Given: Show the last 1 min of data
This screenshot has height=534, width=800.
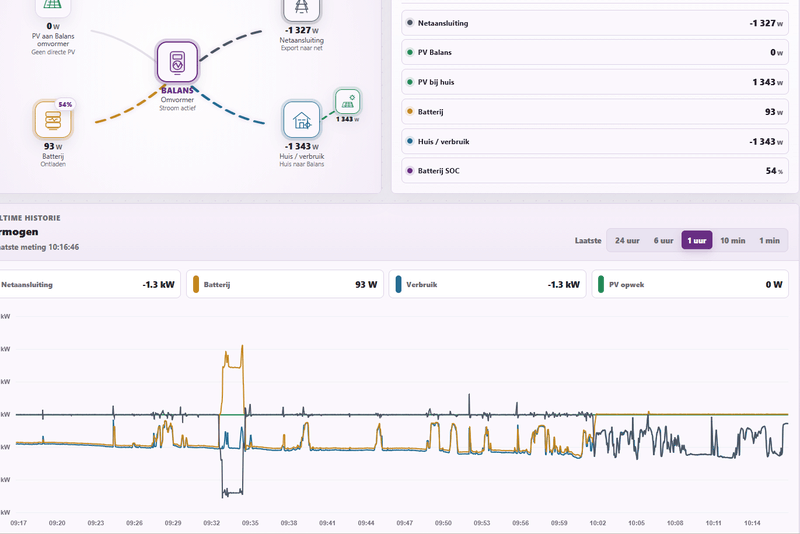Looking at the screenshot, I should [769, 240].
